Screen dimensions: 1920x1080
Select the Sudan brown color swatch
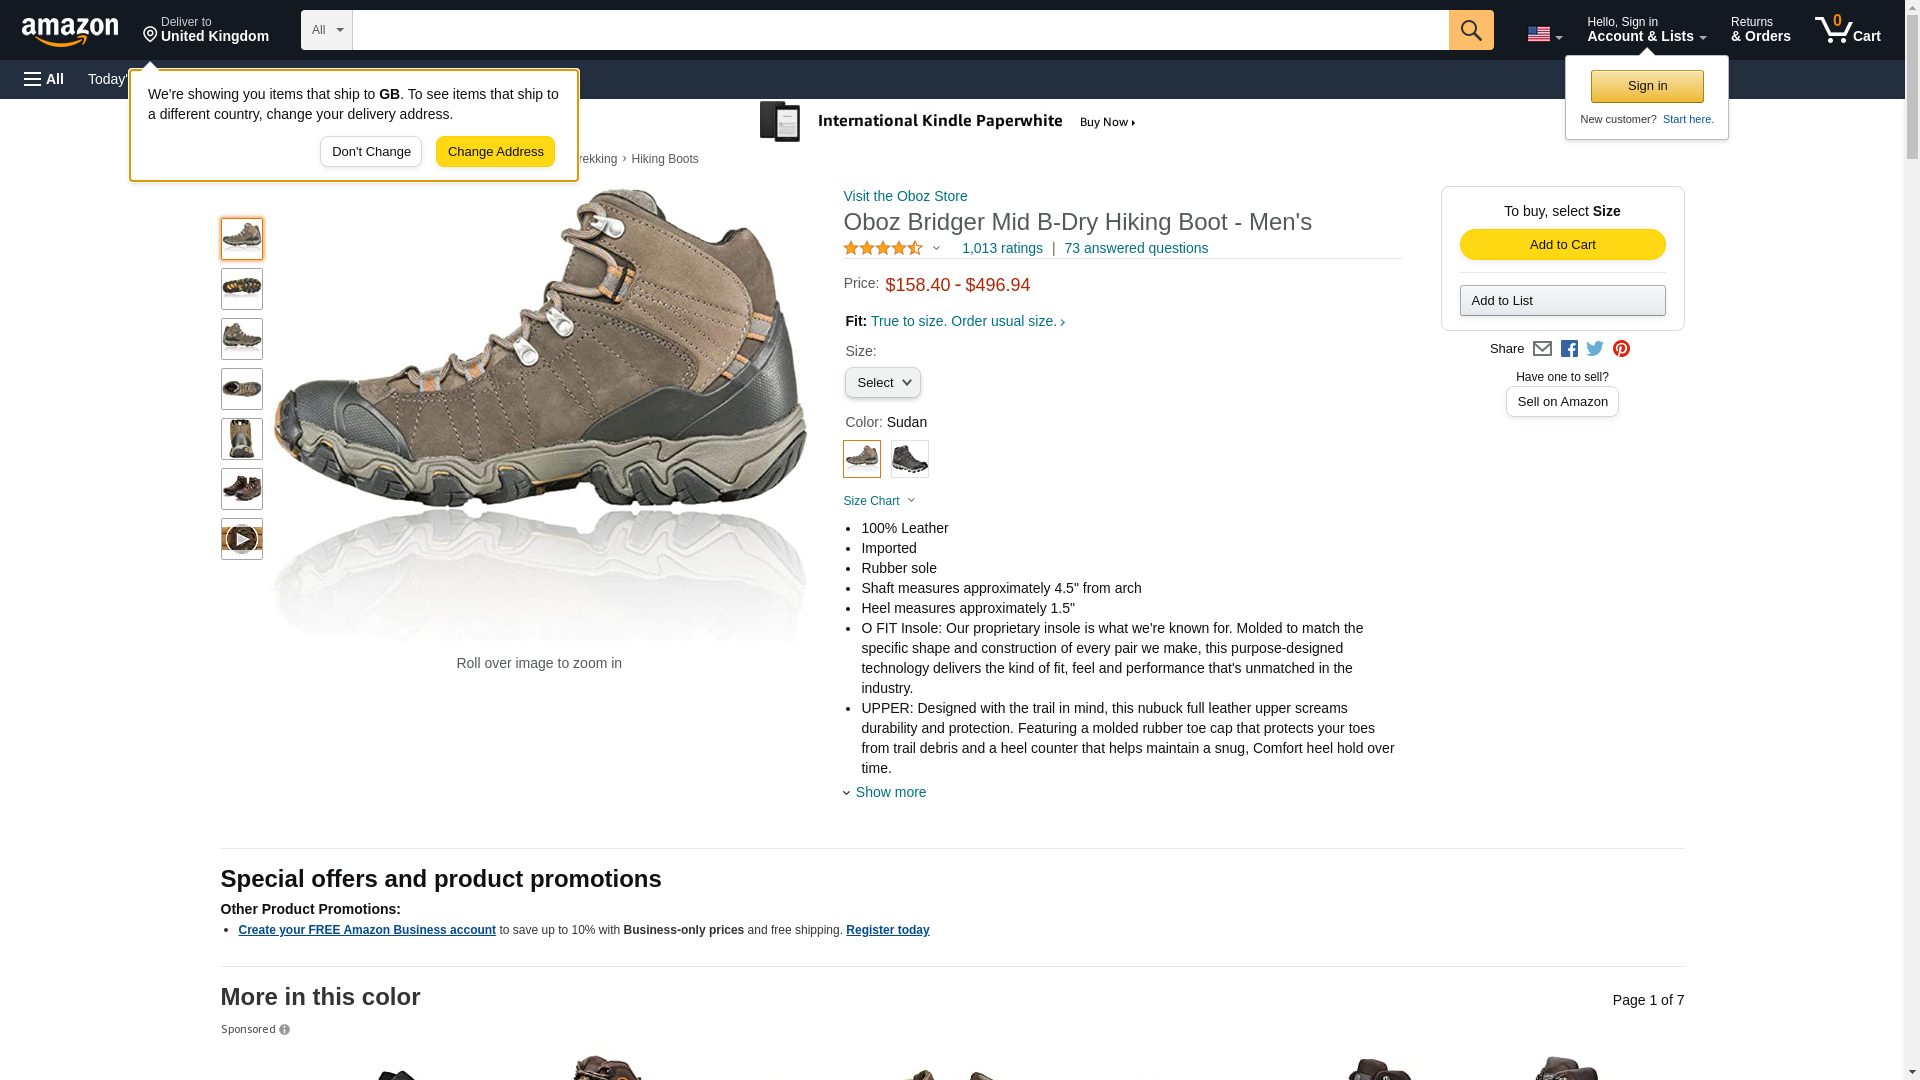pyautogui.click(x=861, y=459)
